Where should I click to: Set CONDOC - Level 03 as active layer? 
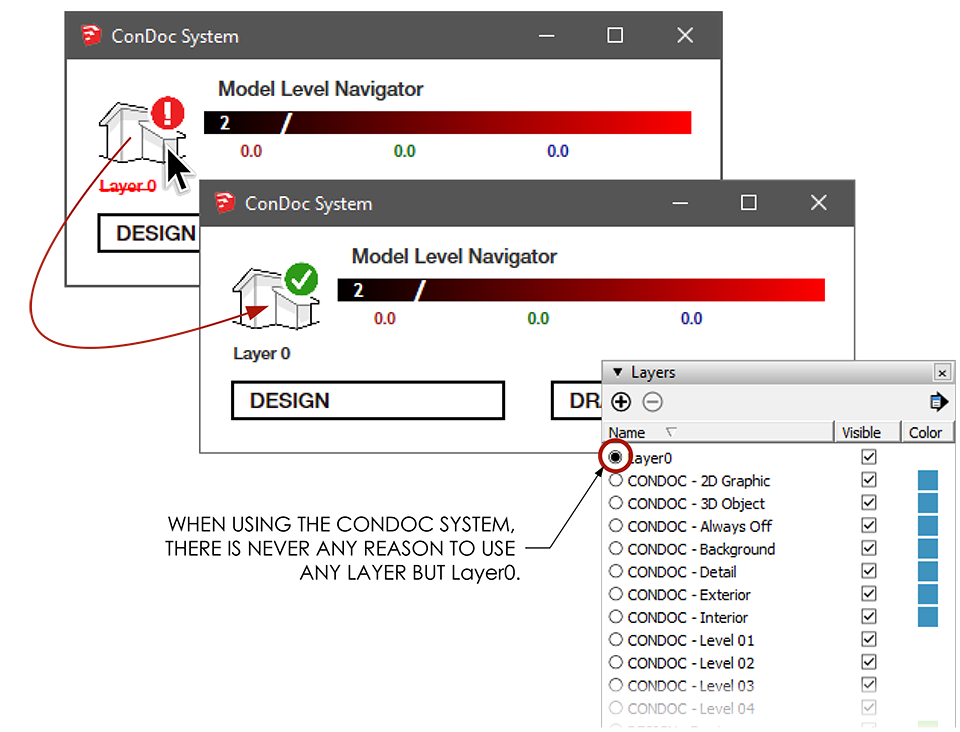coord(616,685)
